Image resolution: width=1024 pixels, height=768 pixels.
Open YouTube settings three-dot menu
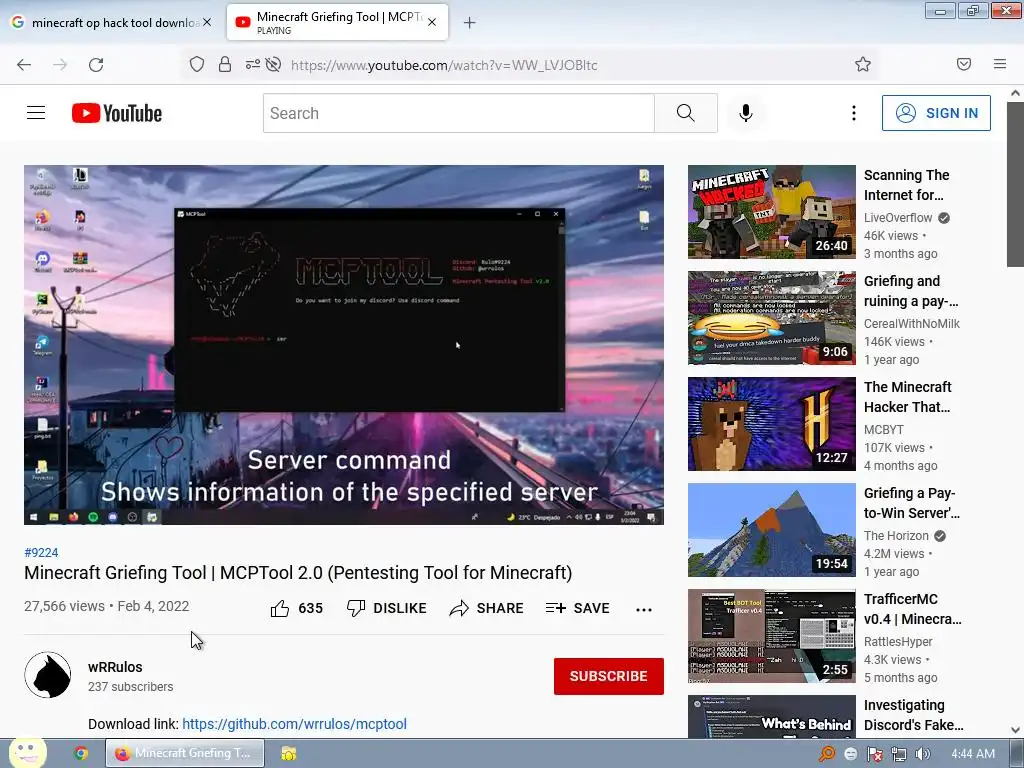854,113
